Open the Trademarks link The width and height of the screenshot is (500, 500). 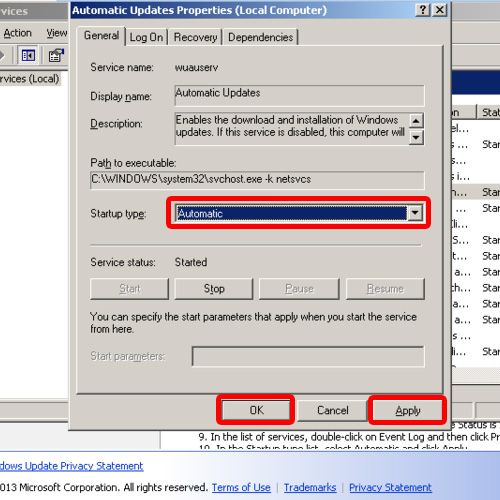(x=310, y=487)
